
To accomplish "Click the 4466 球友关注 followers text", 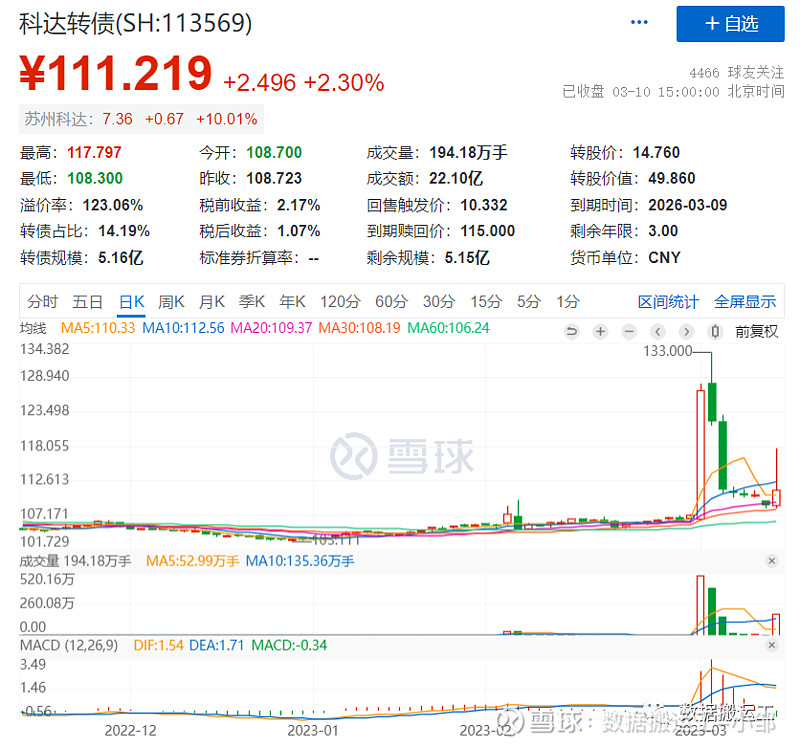I will pos(737,72).
